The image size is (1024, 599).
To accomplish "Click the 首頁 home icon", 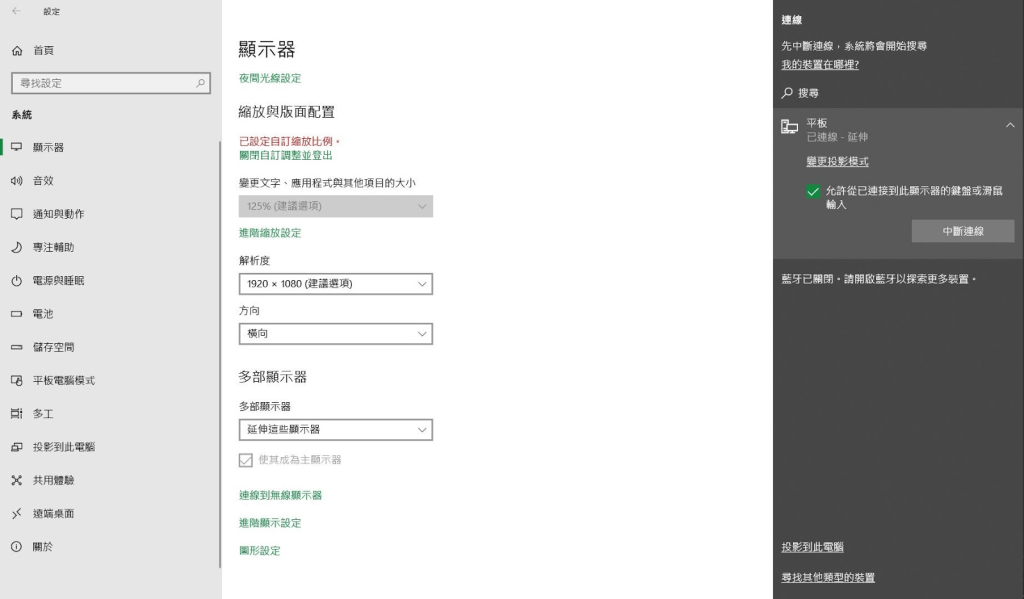I will click(x=17, y=50).
